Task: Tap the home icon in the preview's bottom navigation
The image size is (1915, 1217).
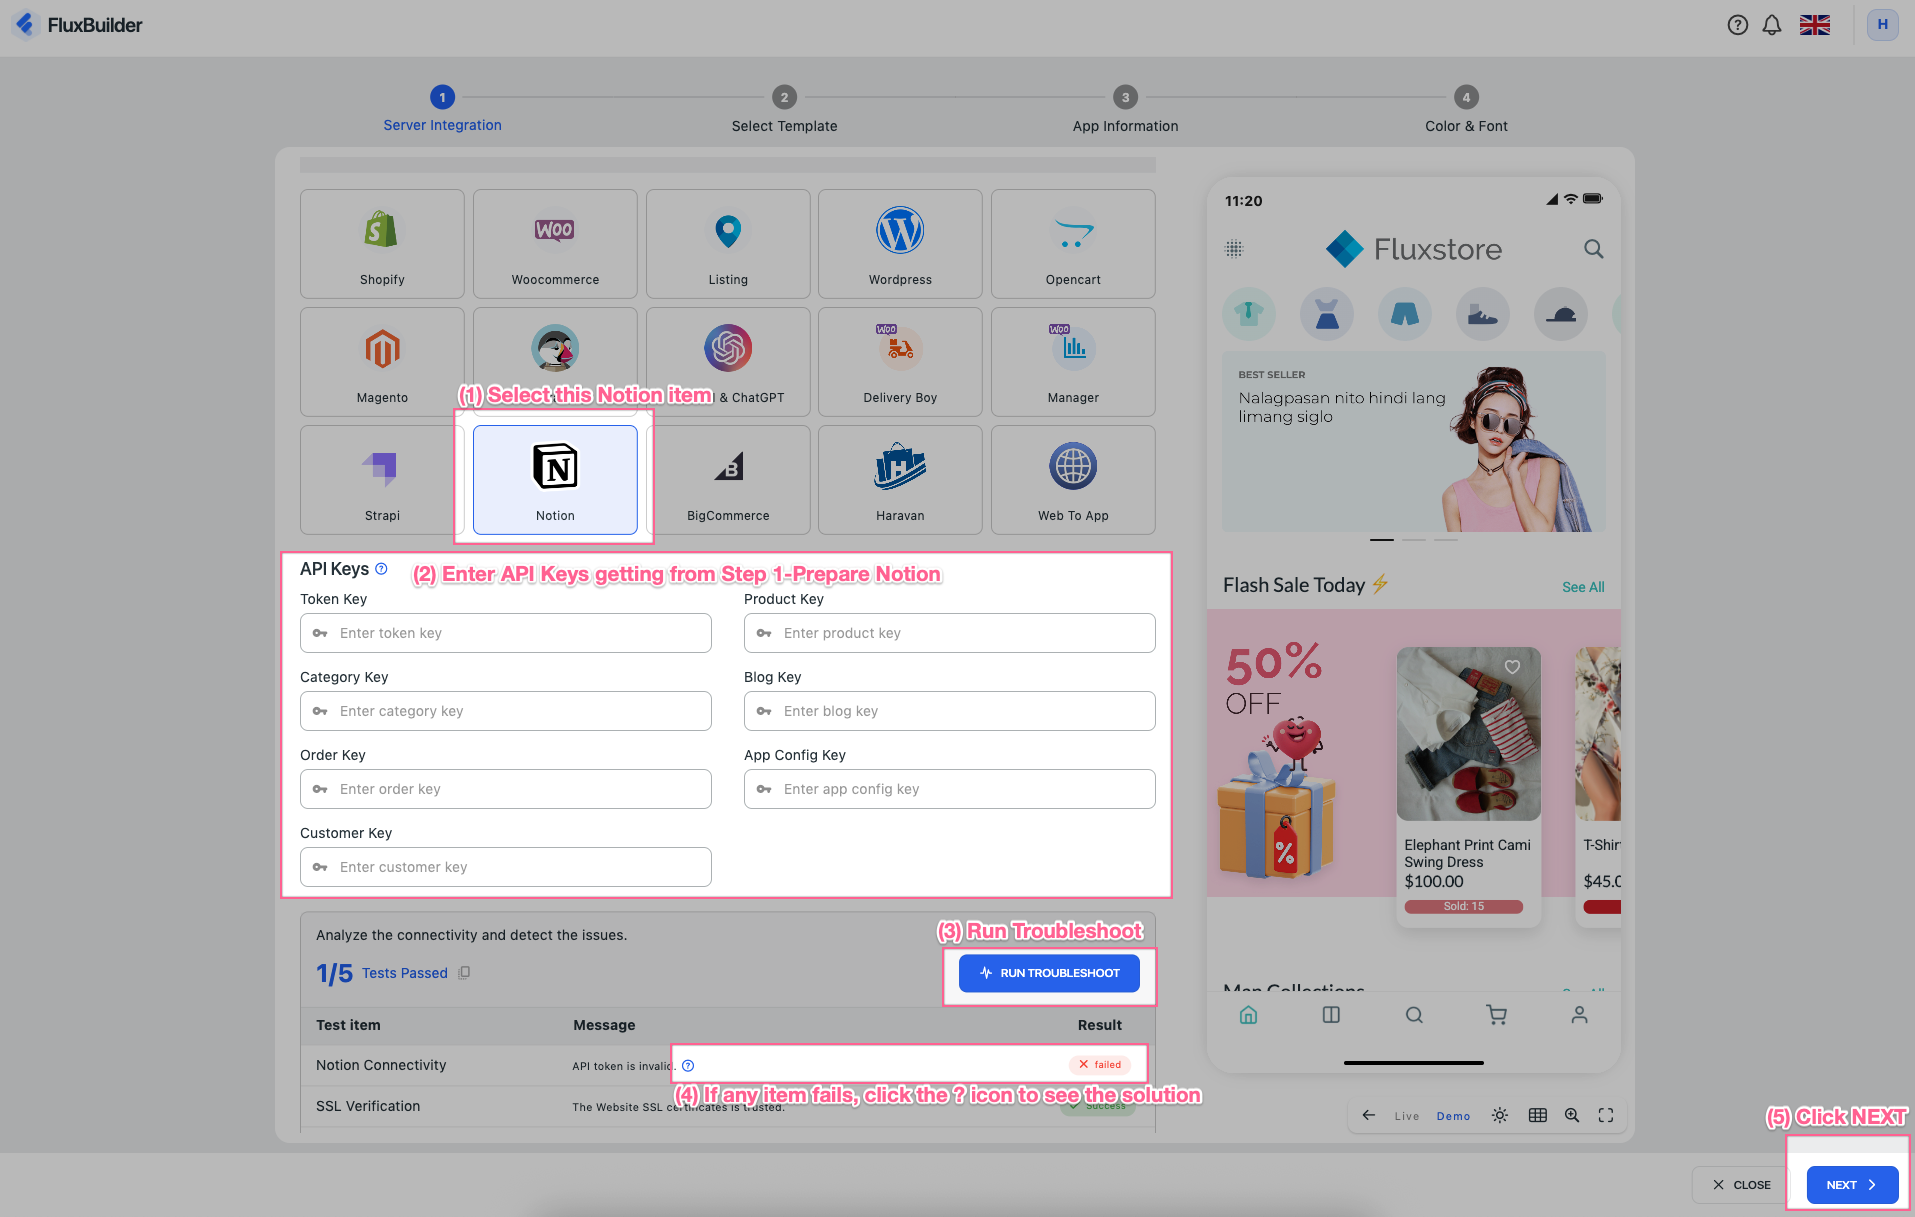Action: [x=1248, y=1015]
